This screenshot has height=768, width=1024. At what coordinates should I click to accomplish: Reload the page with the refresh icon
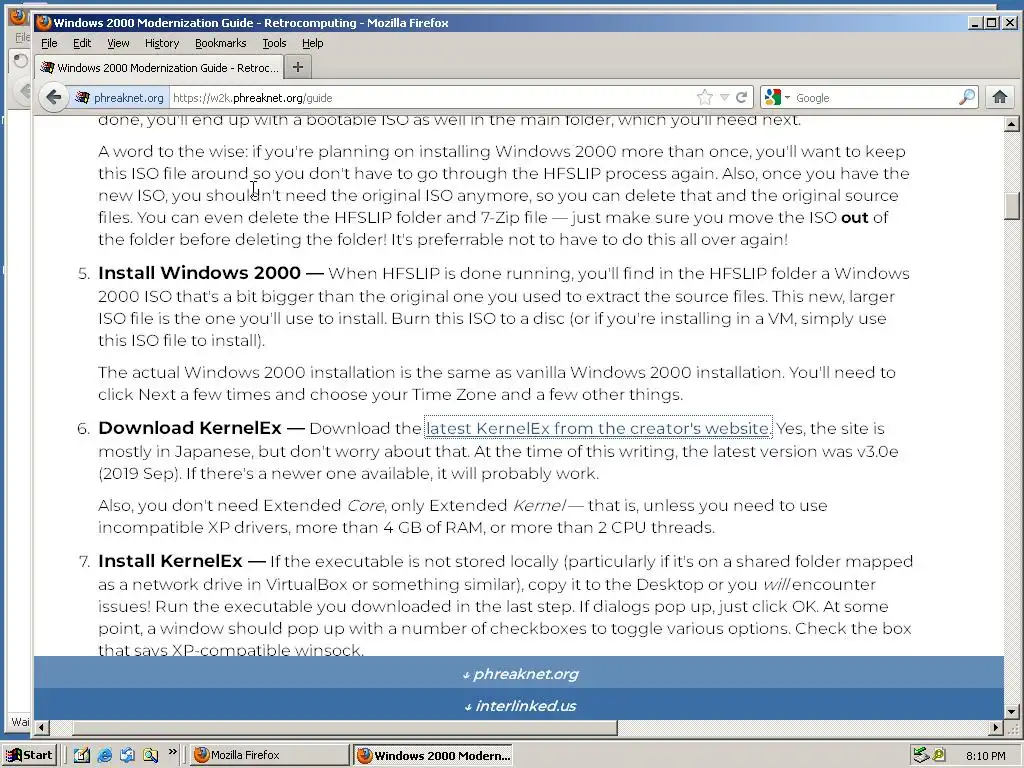point(741,97)
